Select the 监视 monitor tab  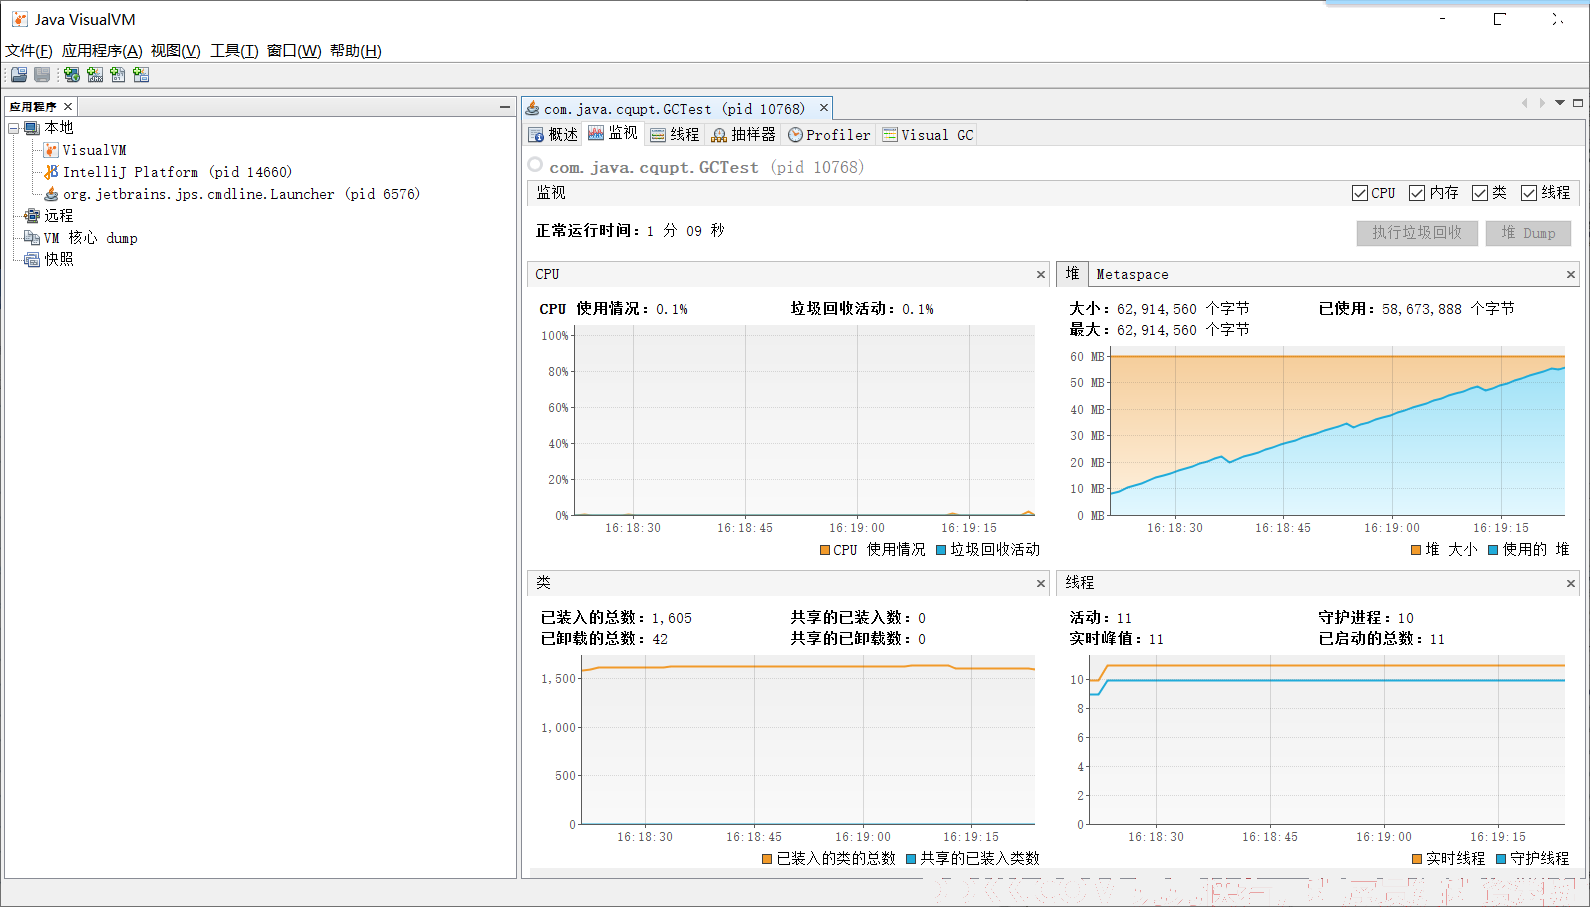coord(613,134)
